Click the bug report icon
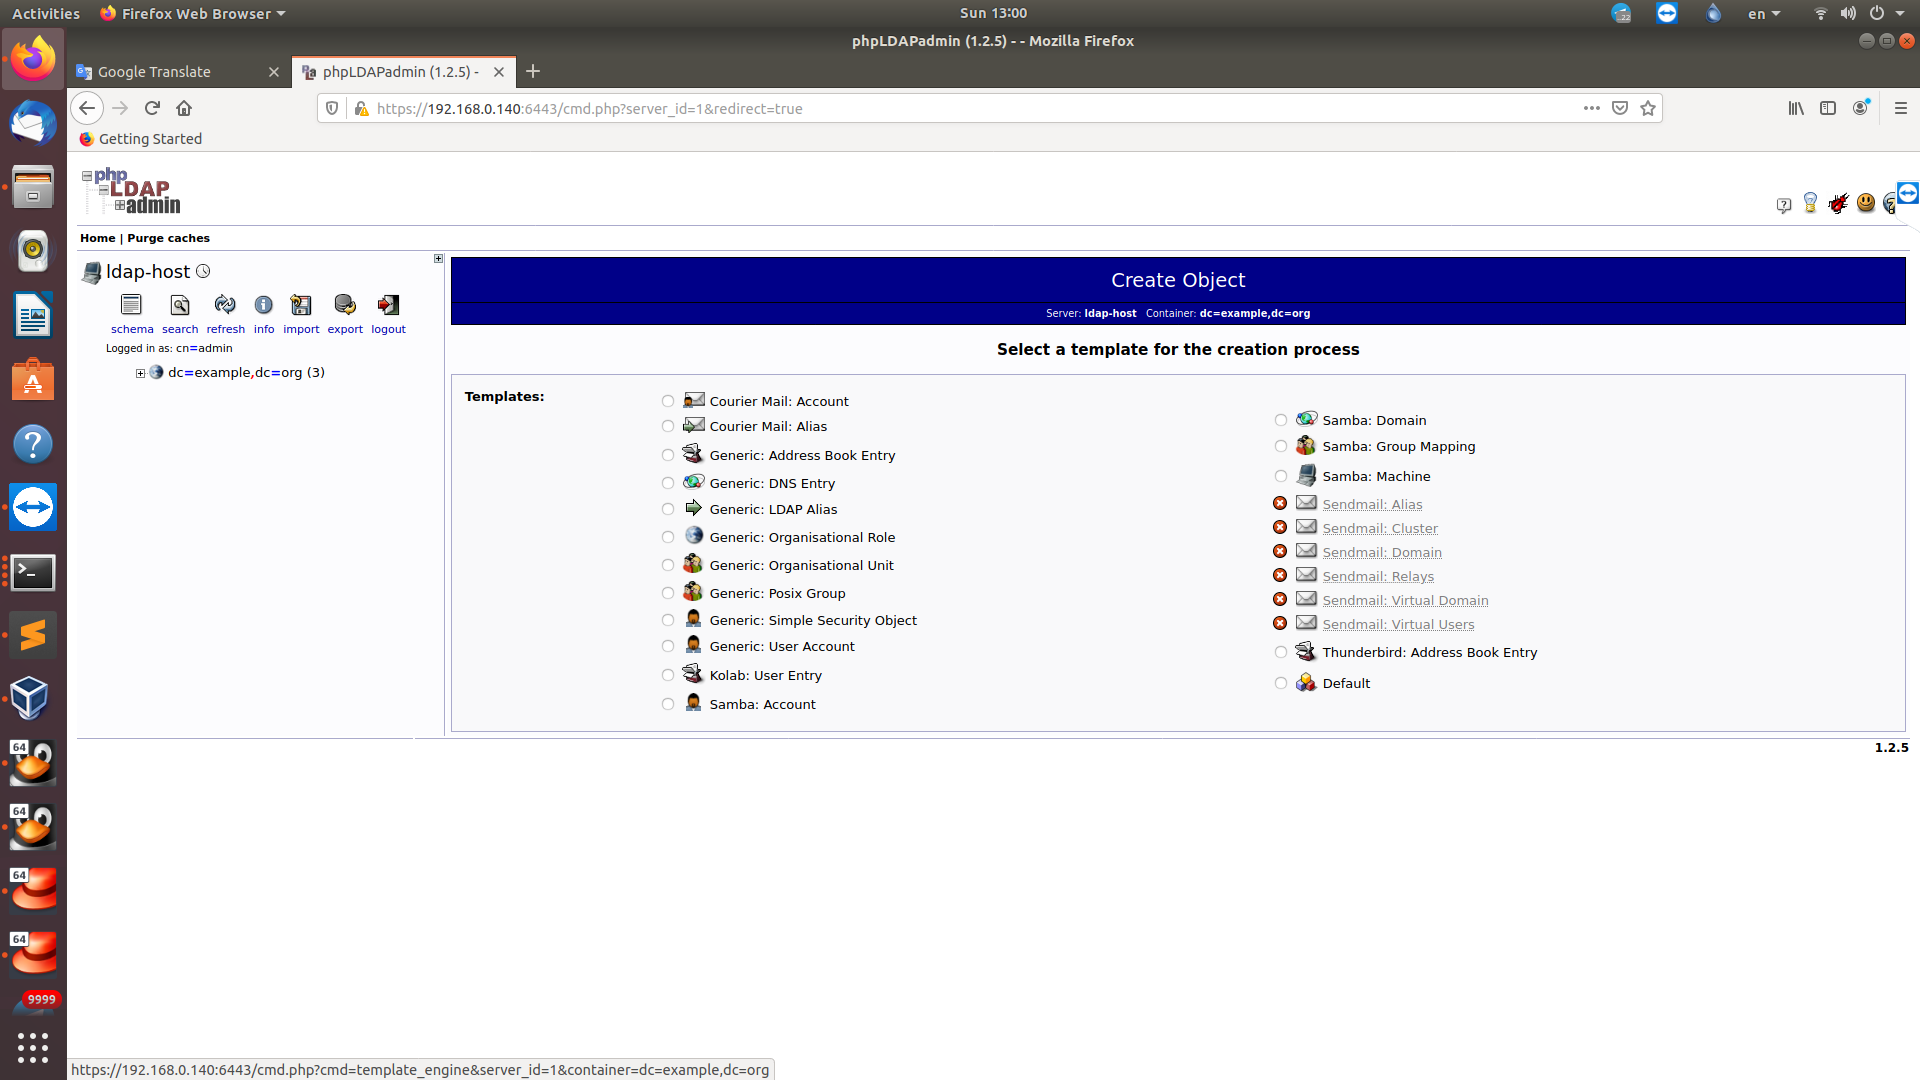Viewport: 1920px width, 1080px height. pyautogui.click(x=1838, y=204)
